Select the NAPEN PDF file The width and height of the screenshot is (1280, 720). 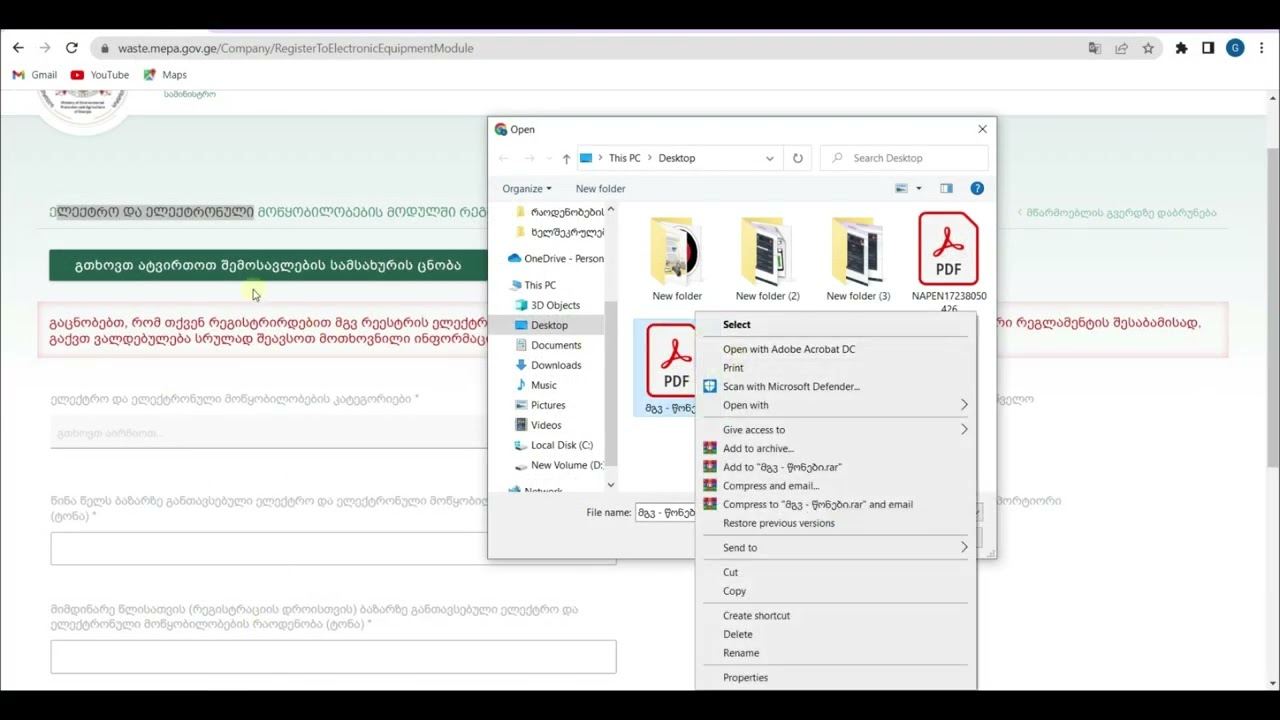point(949,262)
